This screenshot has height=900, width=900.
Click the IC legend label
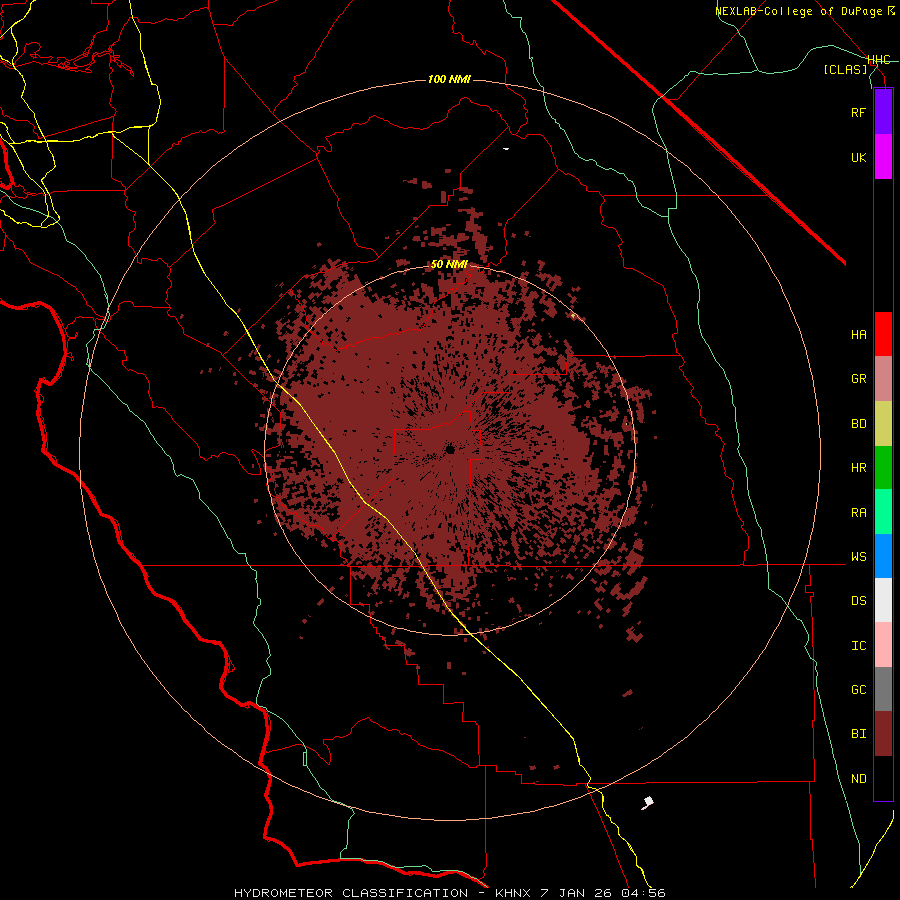tap(858, 645)
